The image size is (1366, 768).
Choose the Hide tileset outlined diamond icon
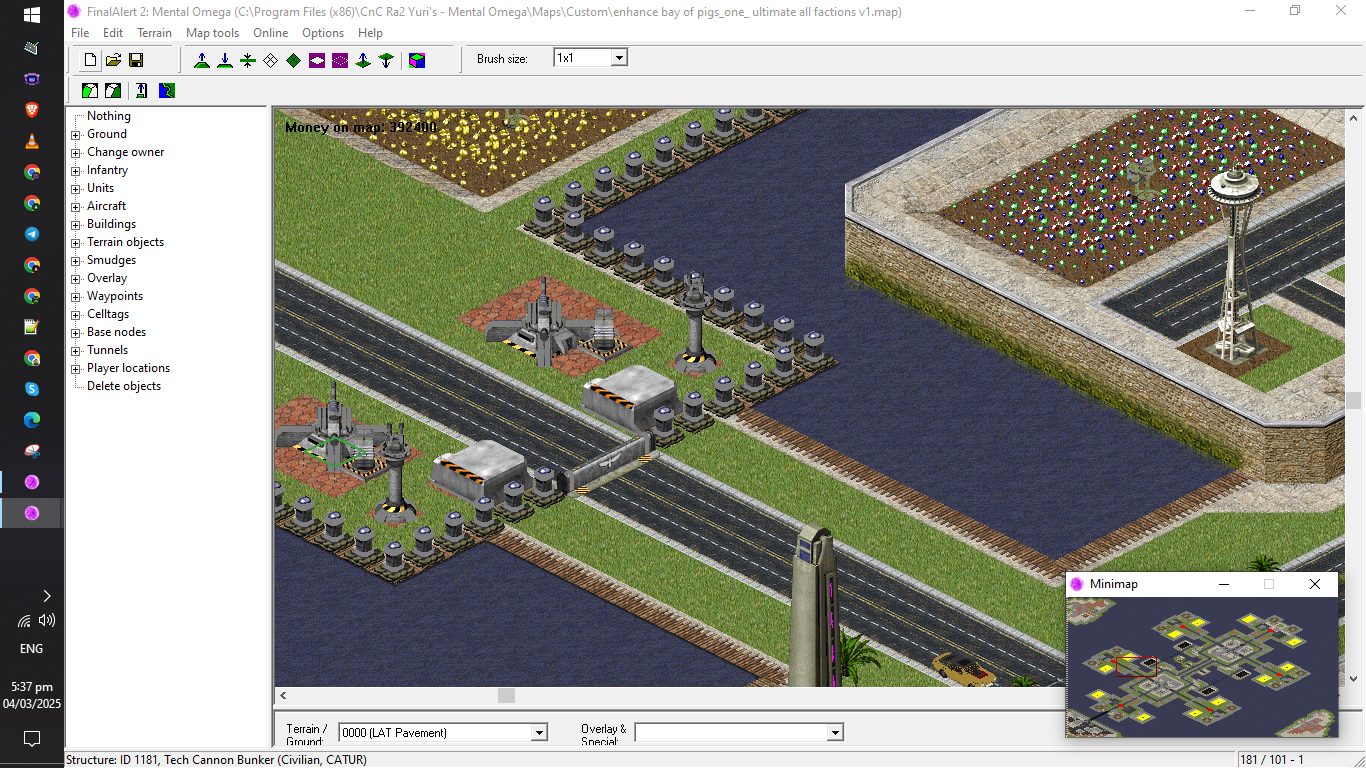[x=271, y=60]
